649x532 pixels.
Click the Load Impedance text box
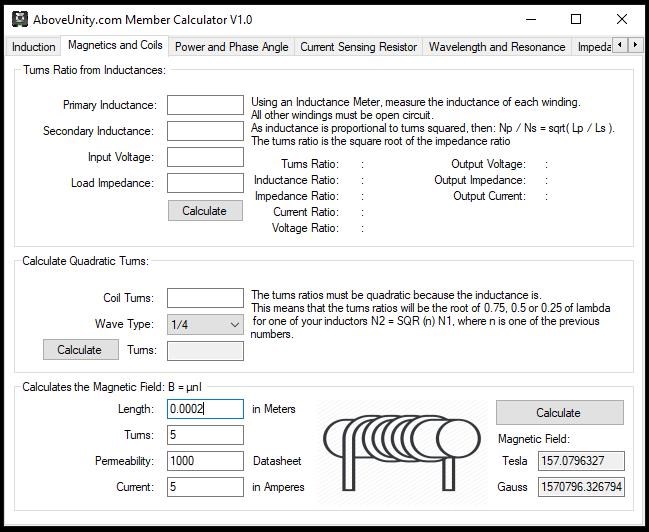tap(205, 183)
